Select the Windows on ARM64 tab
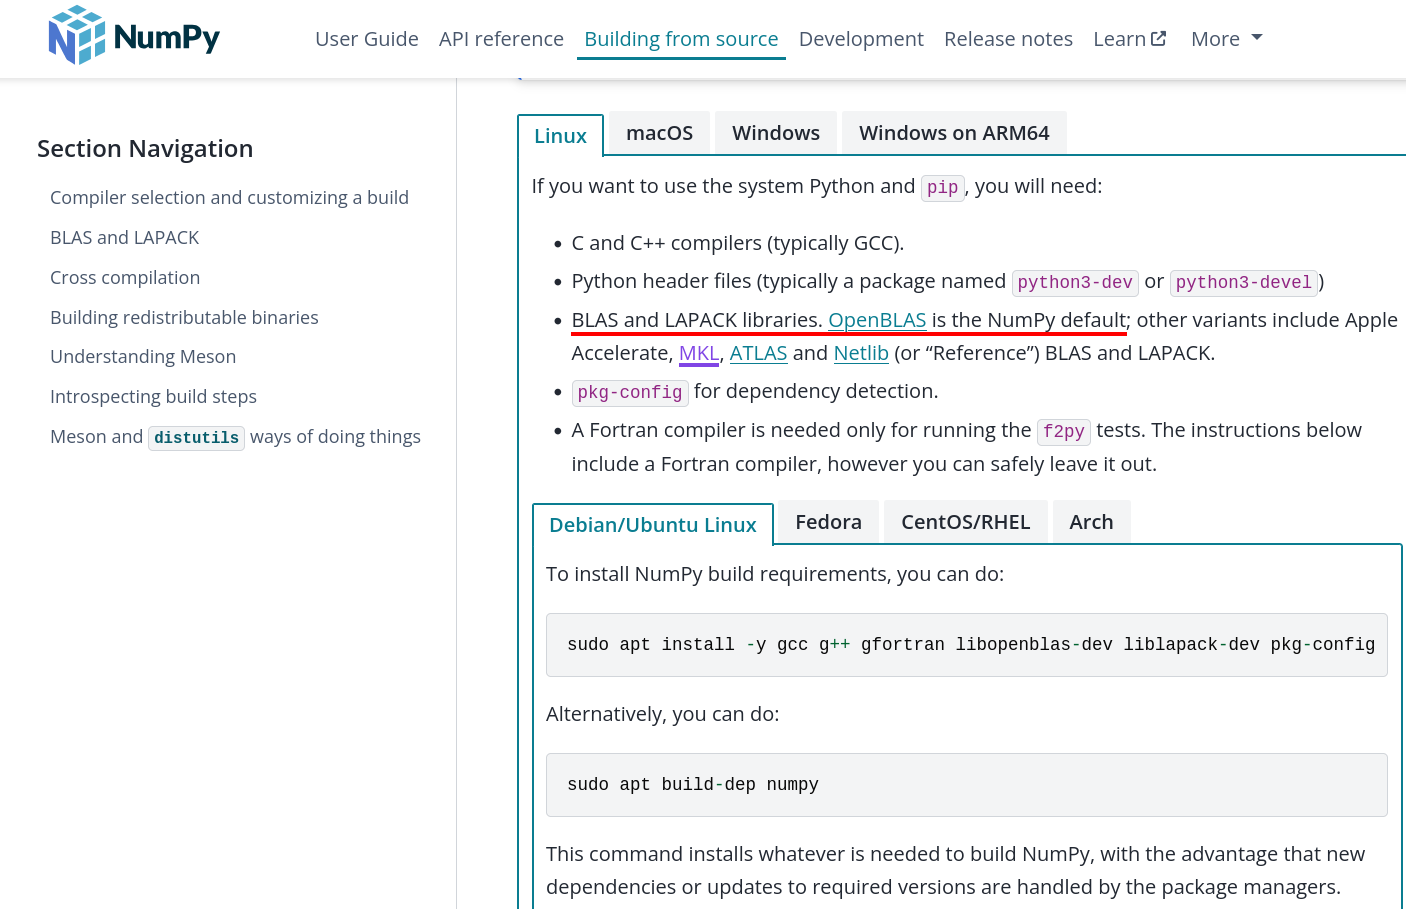The height and width of the screenshot is (909, 1406). (x=954, y=133)
